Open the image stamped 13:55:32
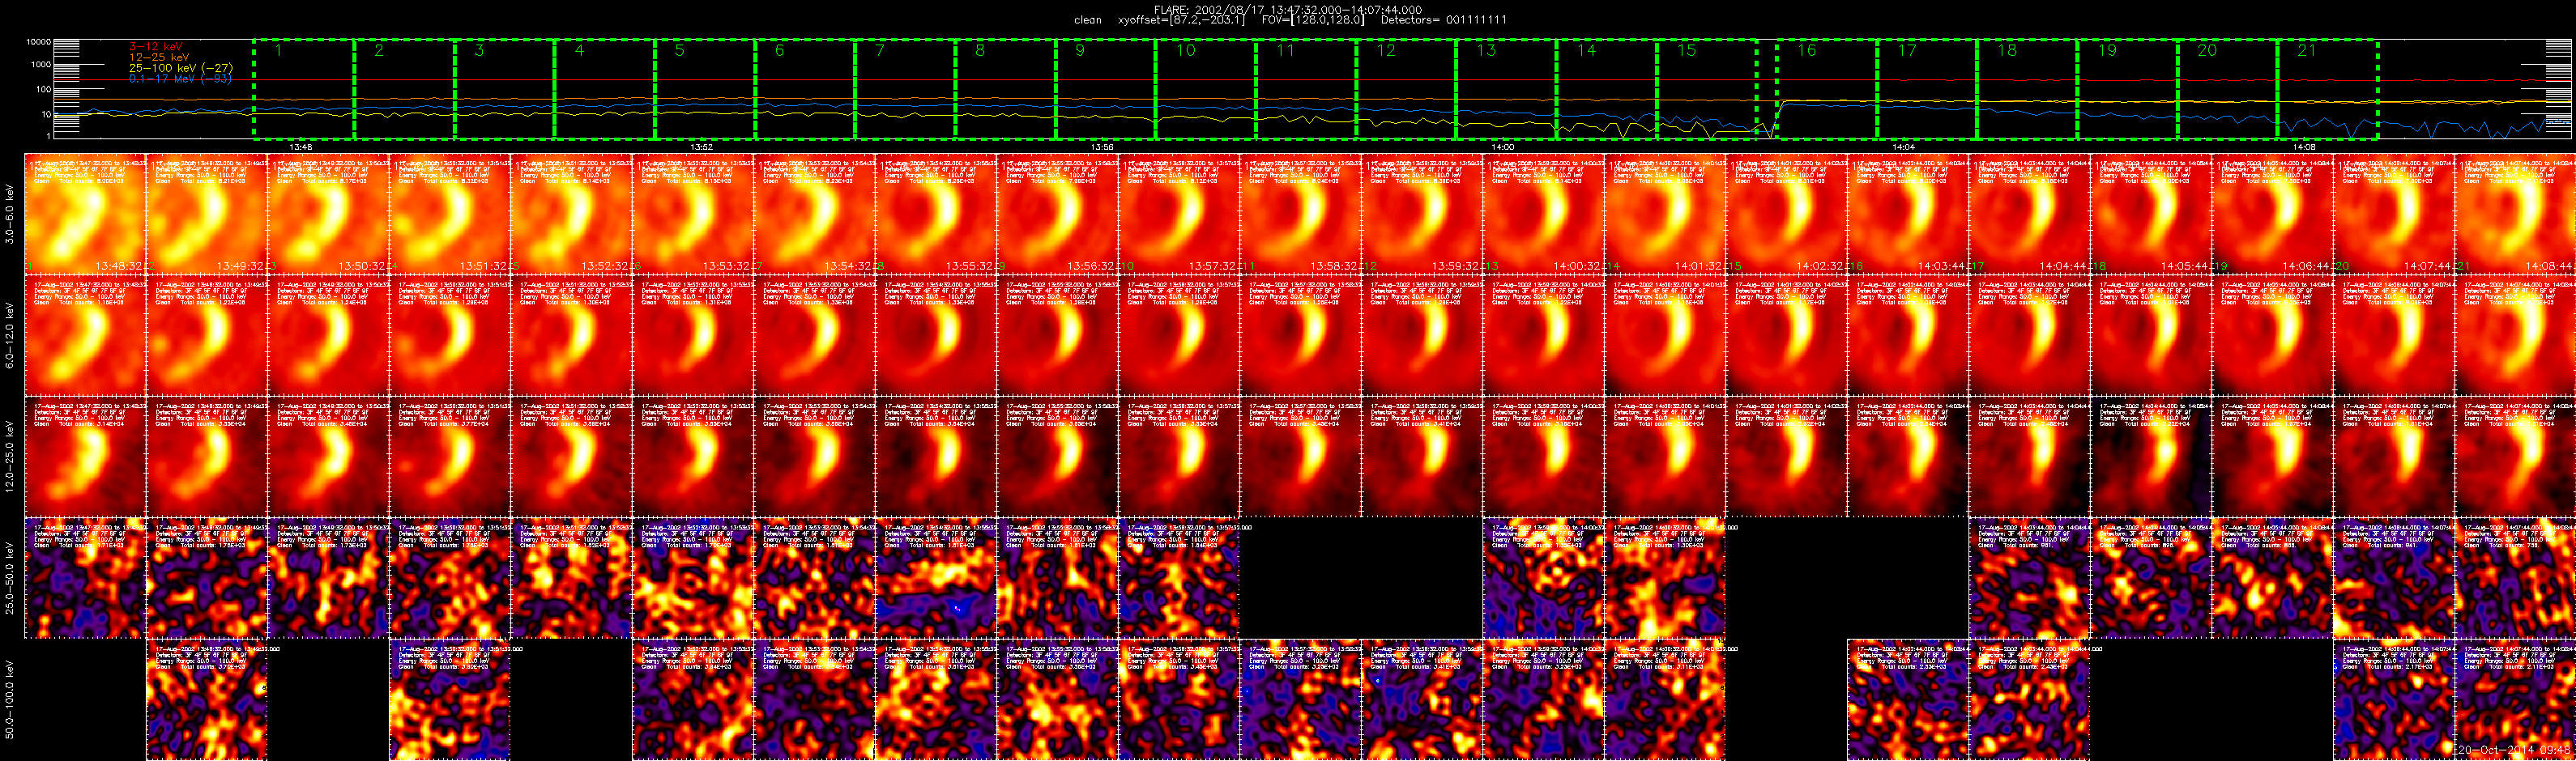 [936, 213]
